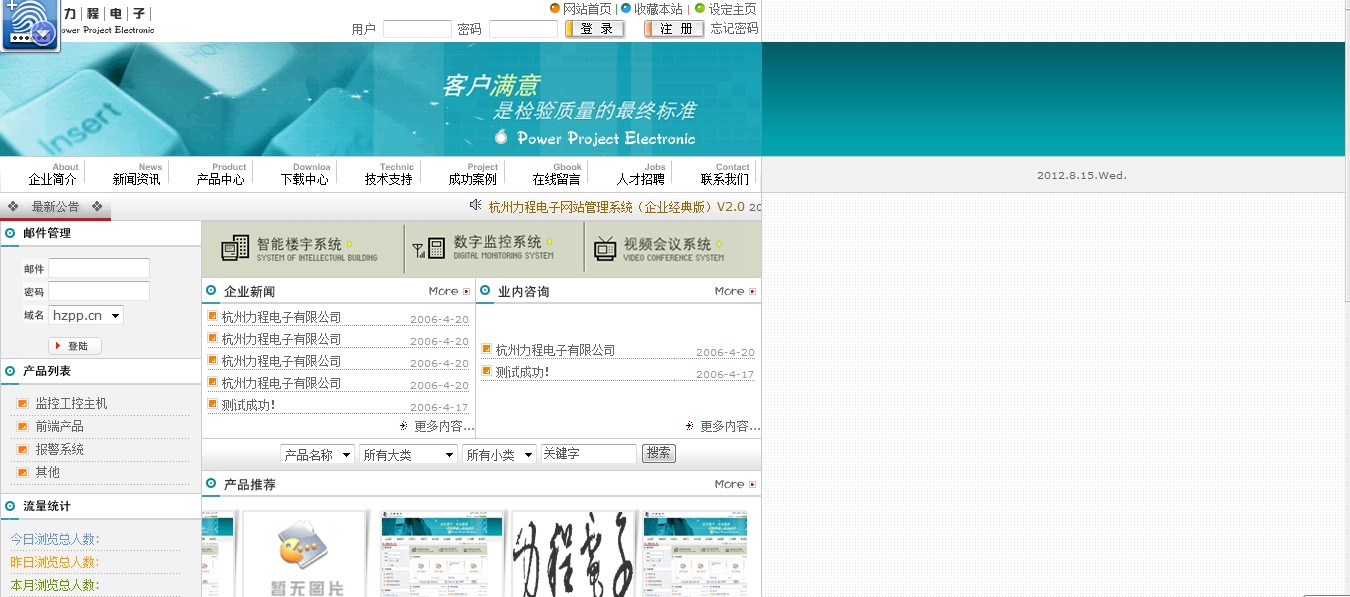The height and width of the screenshot is (597, 1350).
Task: Select 成功案例 Project in navigation
Action: point(473,174)
